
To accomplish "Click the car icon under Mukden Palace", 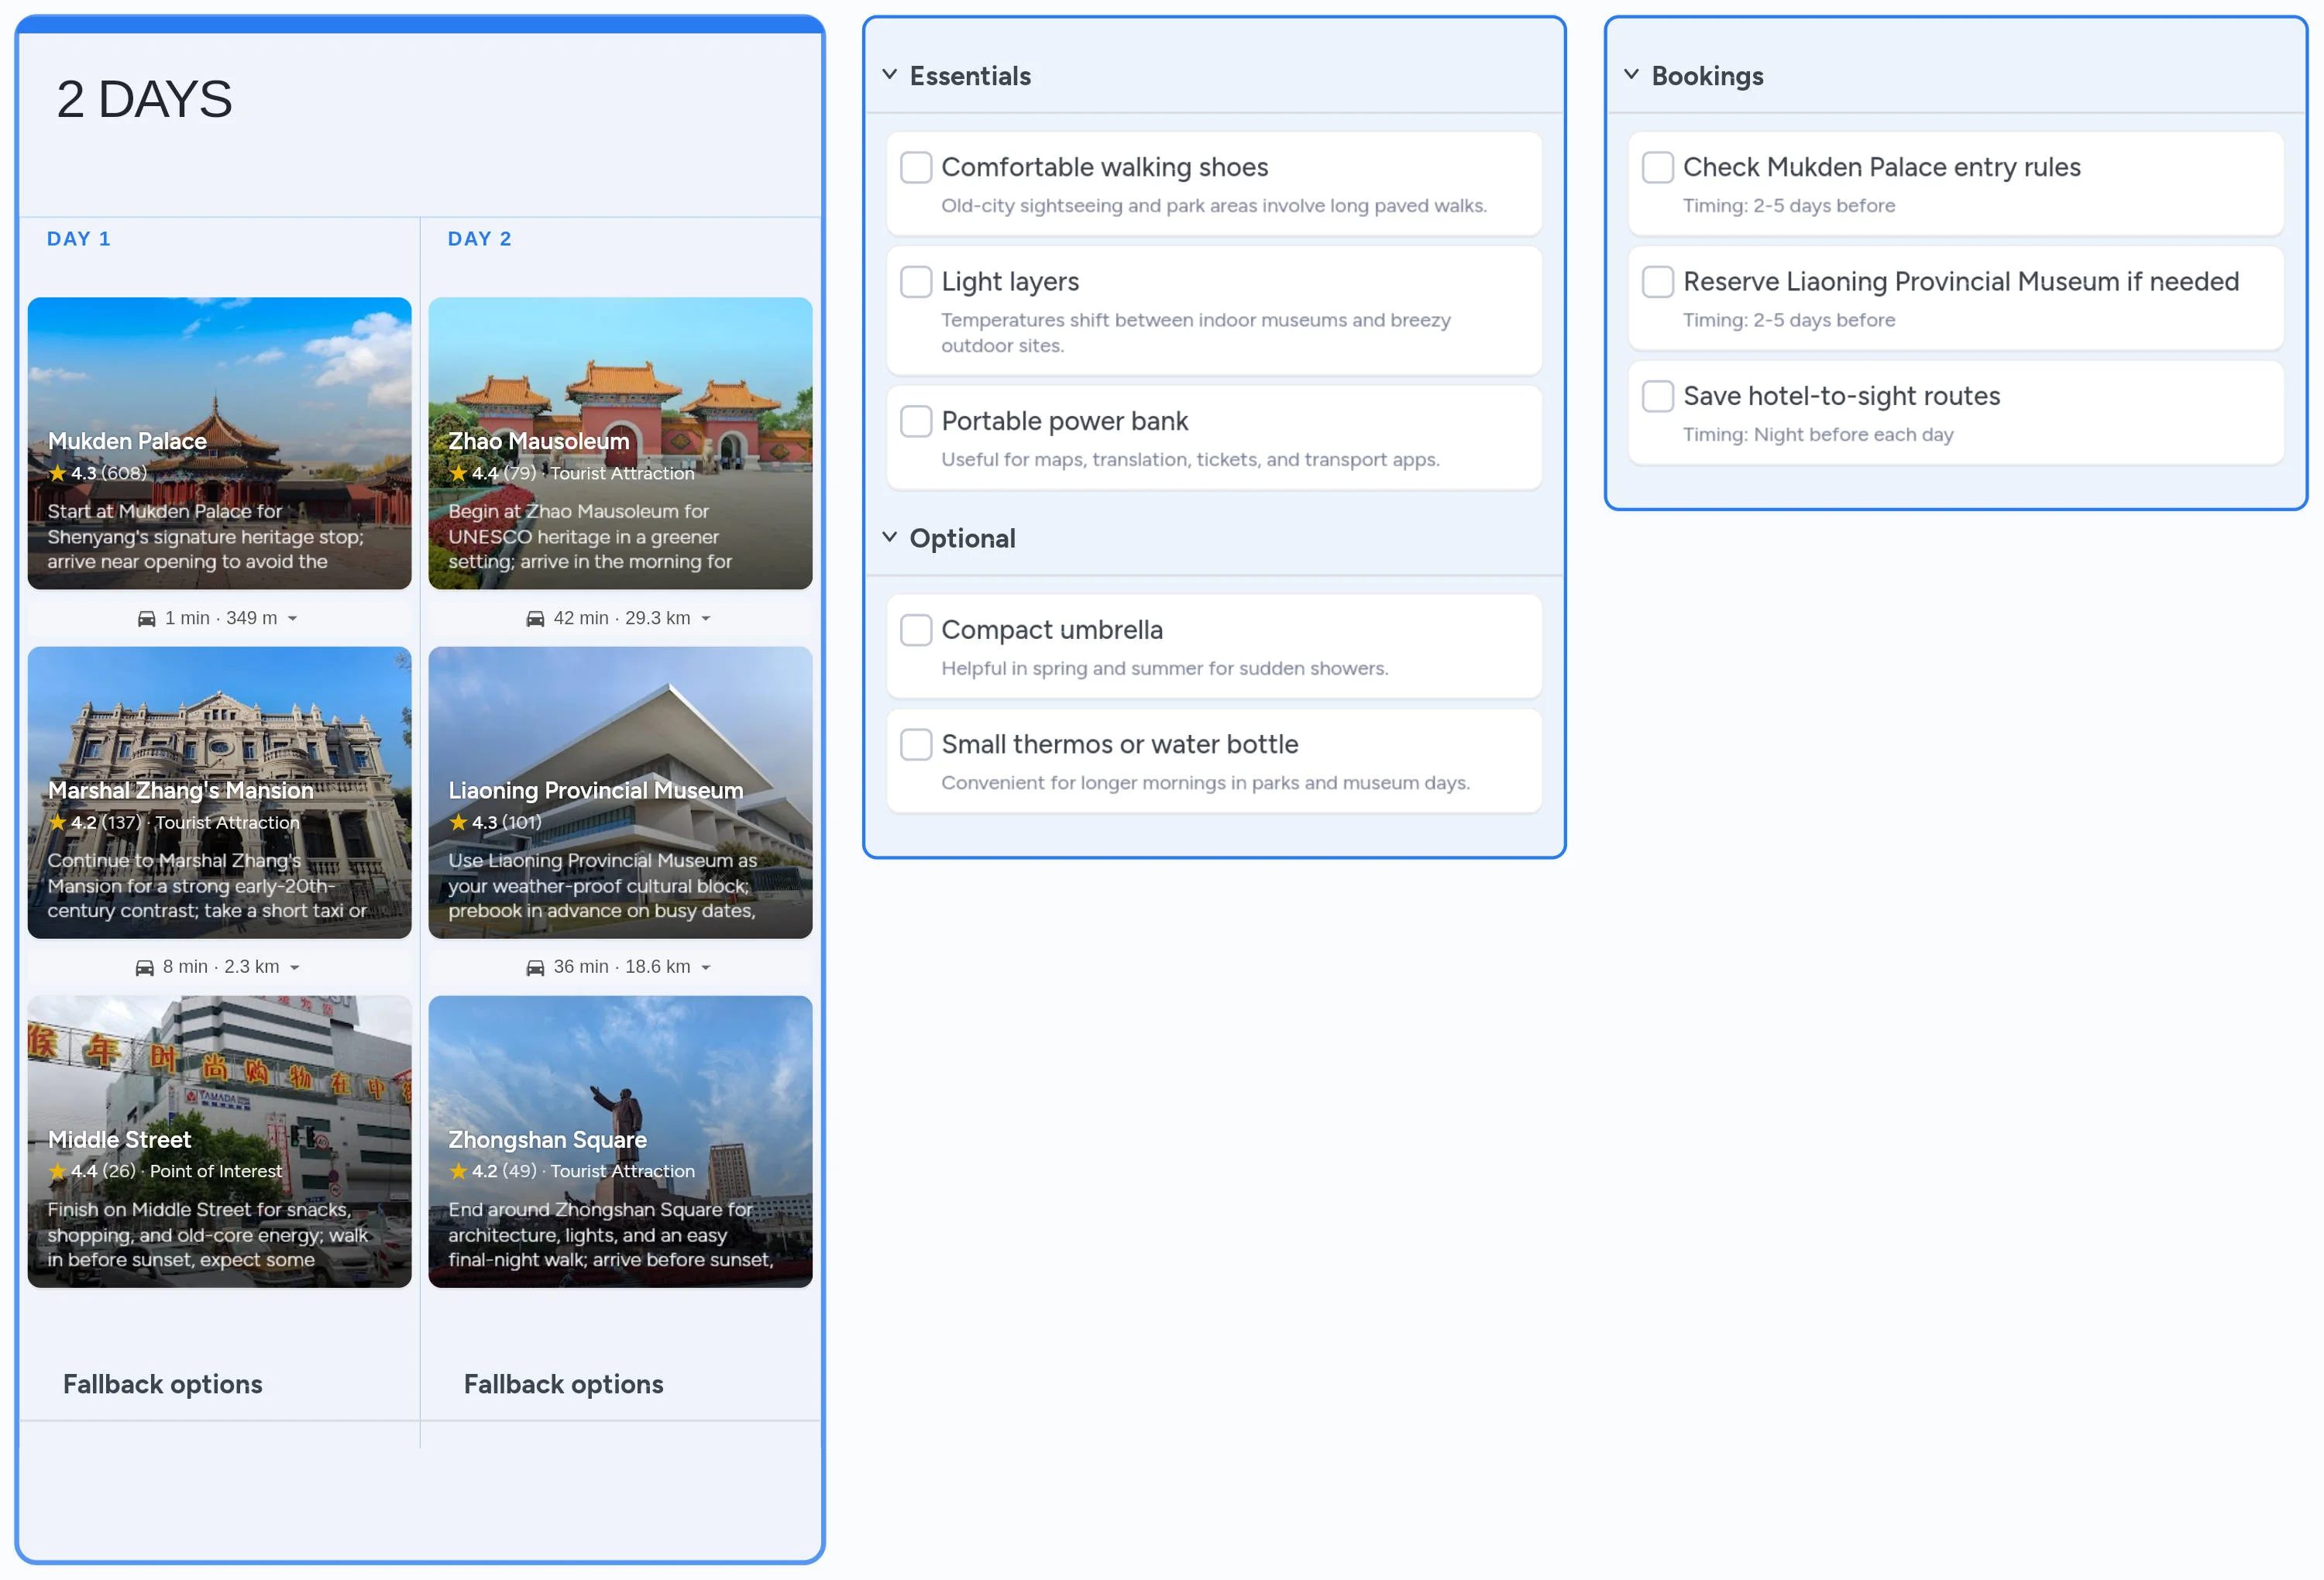I will click(146, 618).
